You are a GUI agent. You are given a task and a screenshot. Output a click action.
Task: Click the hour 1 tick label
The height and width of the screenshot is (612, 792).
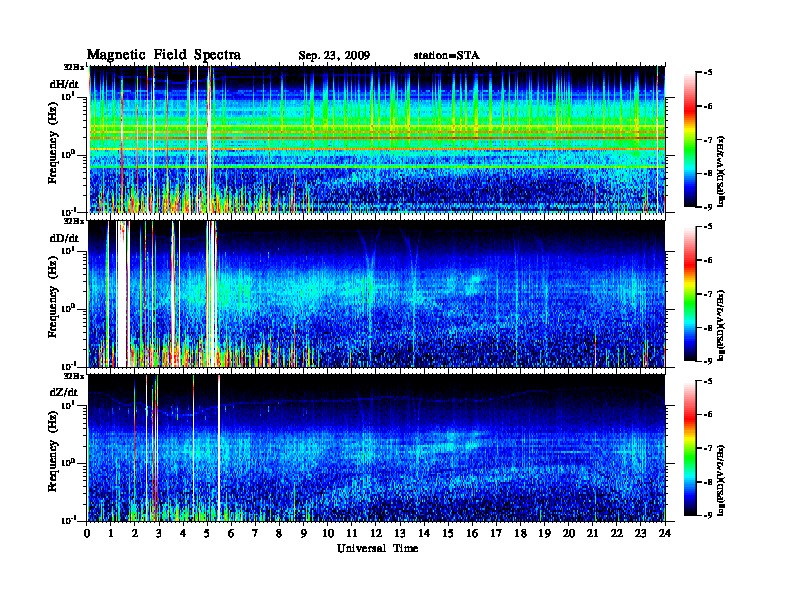pyautogui.click(x=111, y=534)
